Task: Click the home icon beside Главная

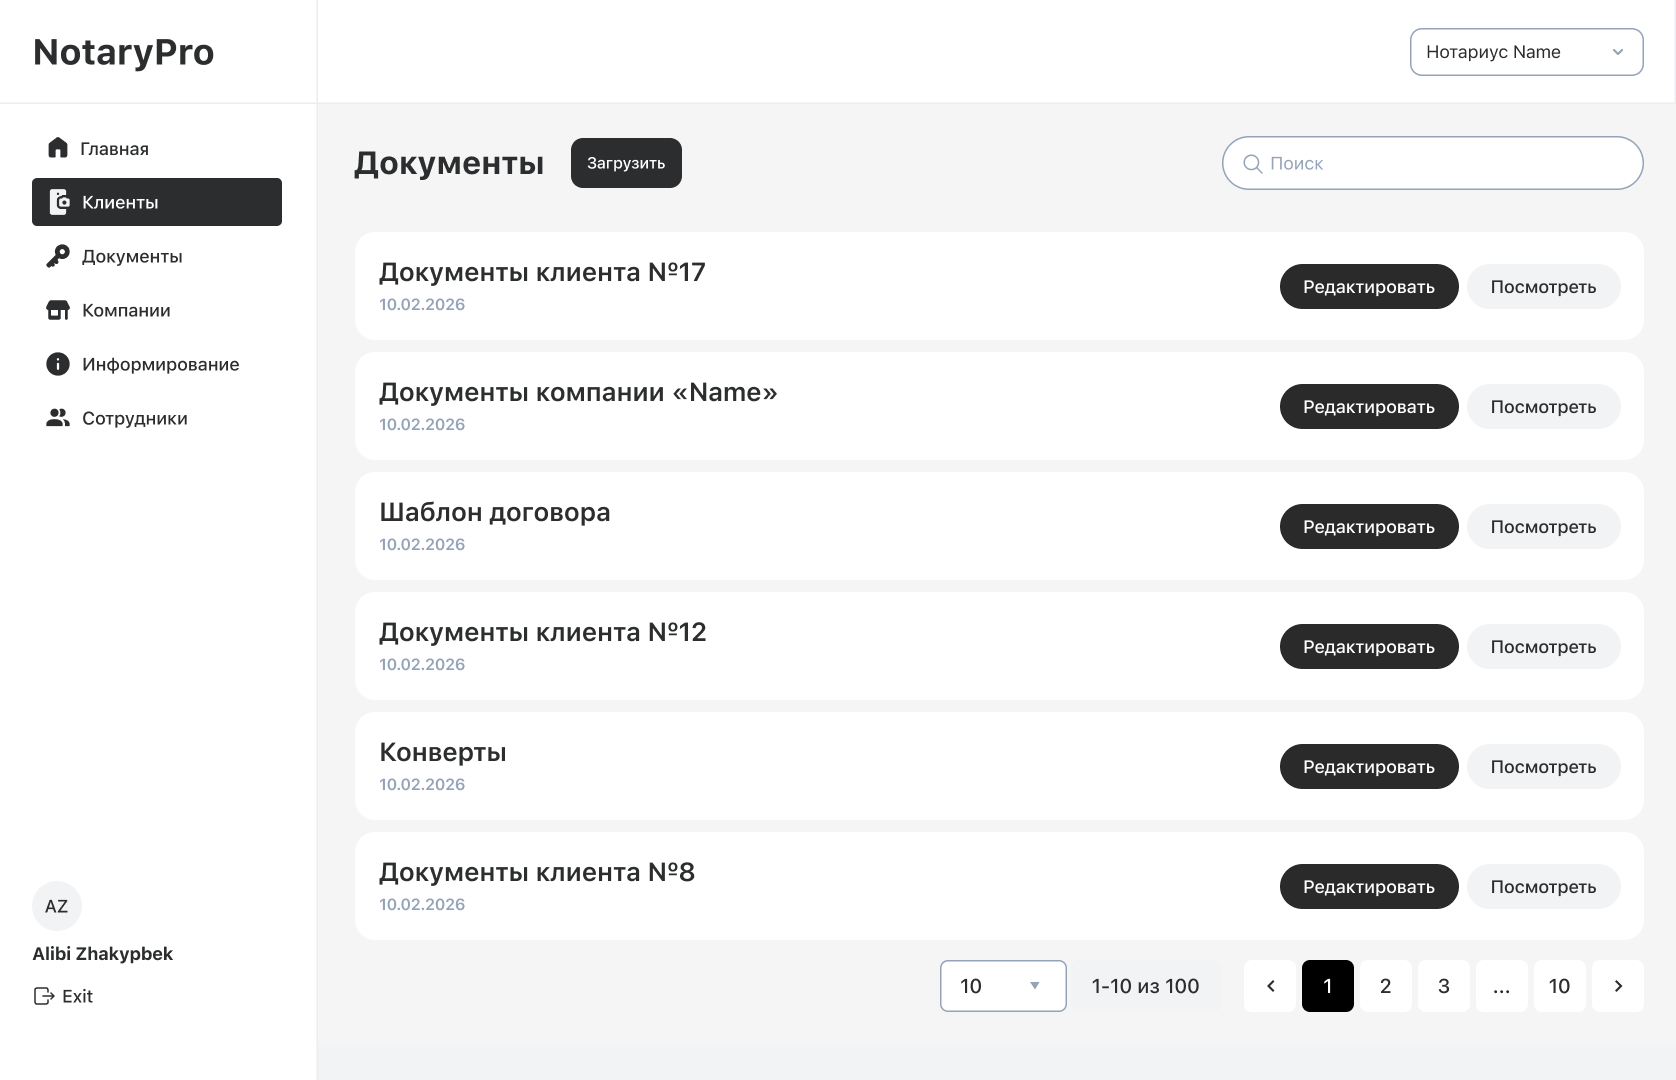Action: [x=58, y=148]
